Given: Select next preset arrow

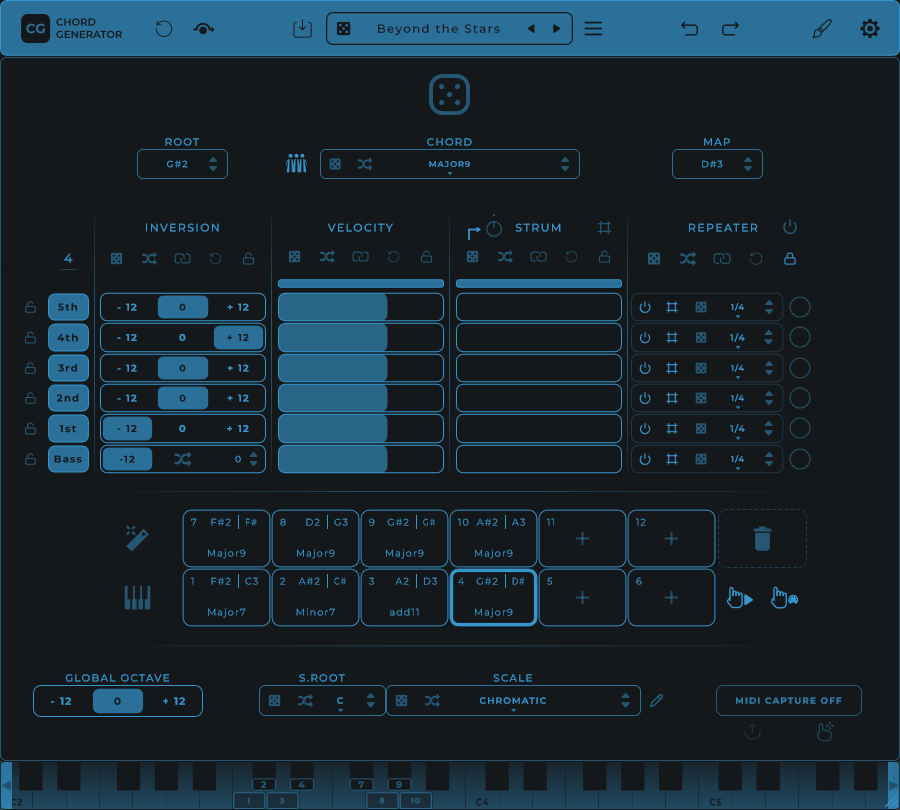Looking at the screenshot, I should coord(557,29).
